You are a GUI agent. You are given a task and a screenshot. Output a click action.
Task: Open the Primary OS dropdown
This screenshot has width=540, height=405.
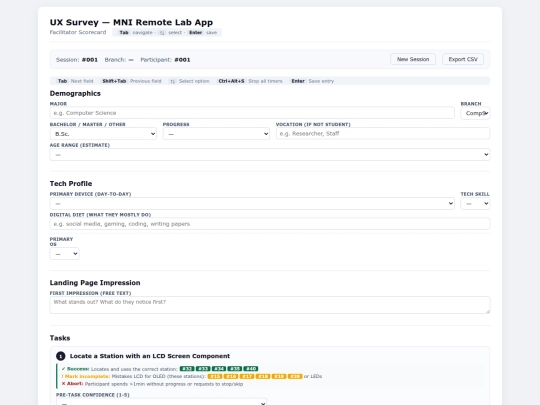[64, 254]
